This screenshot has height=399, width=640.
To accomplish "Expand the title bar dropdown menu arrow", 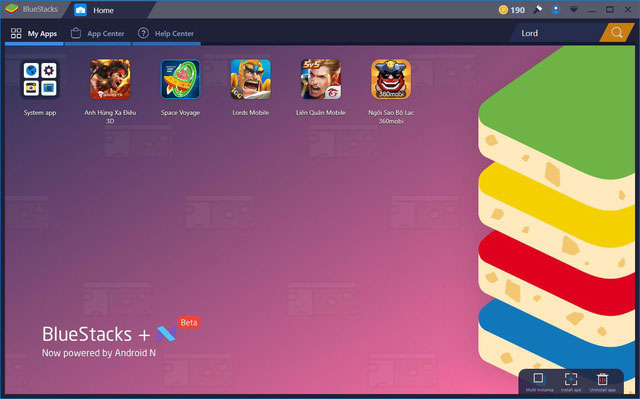I will tap(573, 9).
